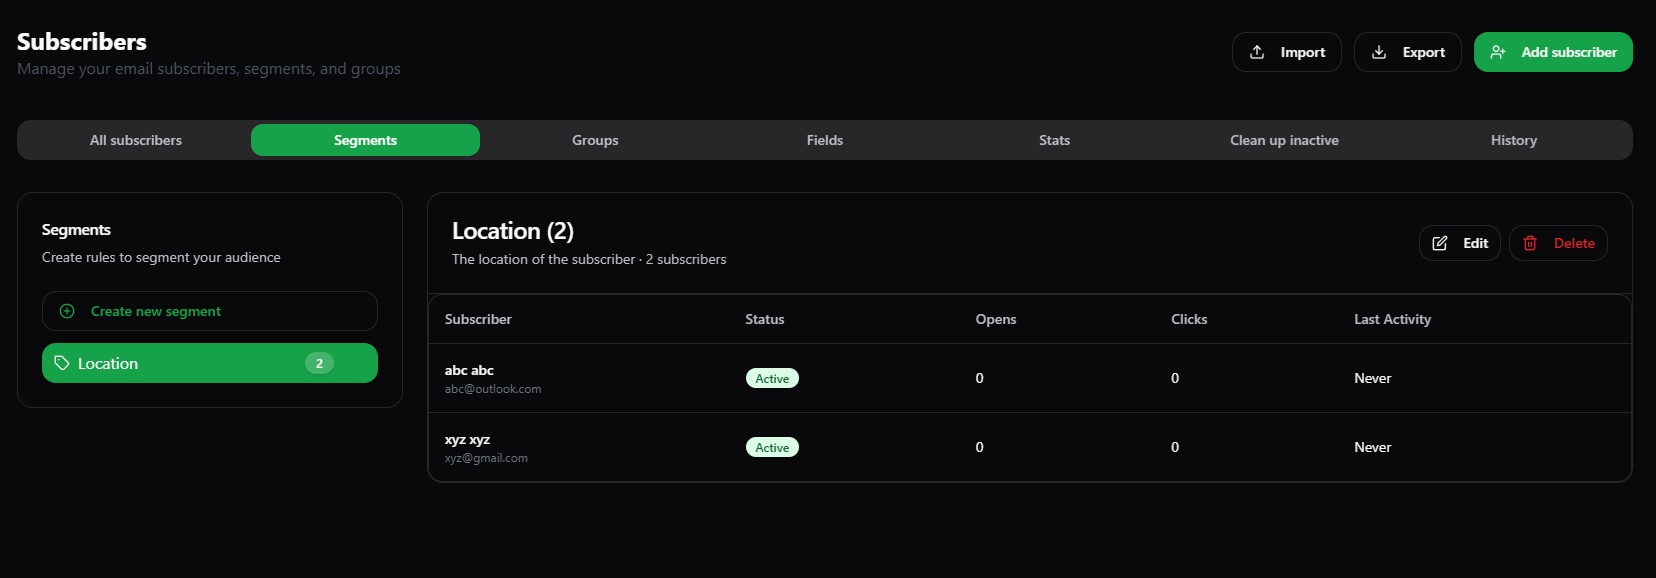
Task: Click the download icon in Export button
Action: 1379,52
